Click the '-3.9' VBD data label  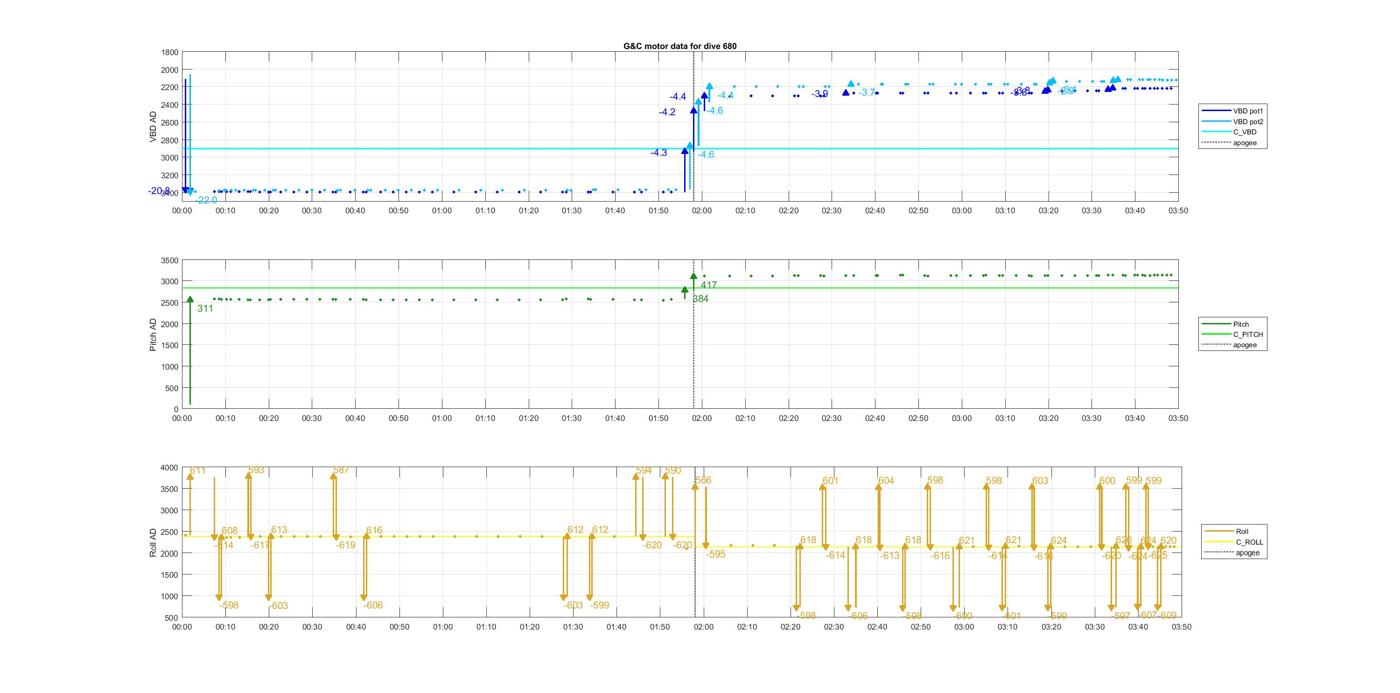[x=820, y=94]
